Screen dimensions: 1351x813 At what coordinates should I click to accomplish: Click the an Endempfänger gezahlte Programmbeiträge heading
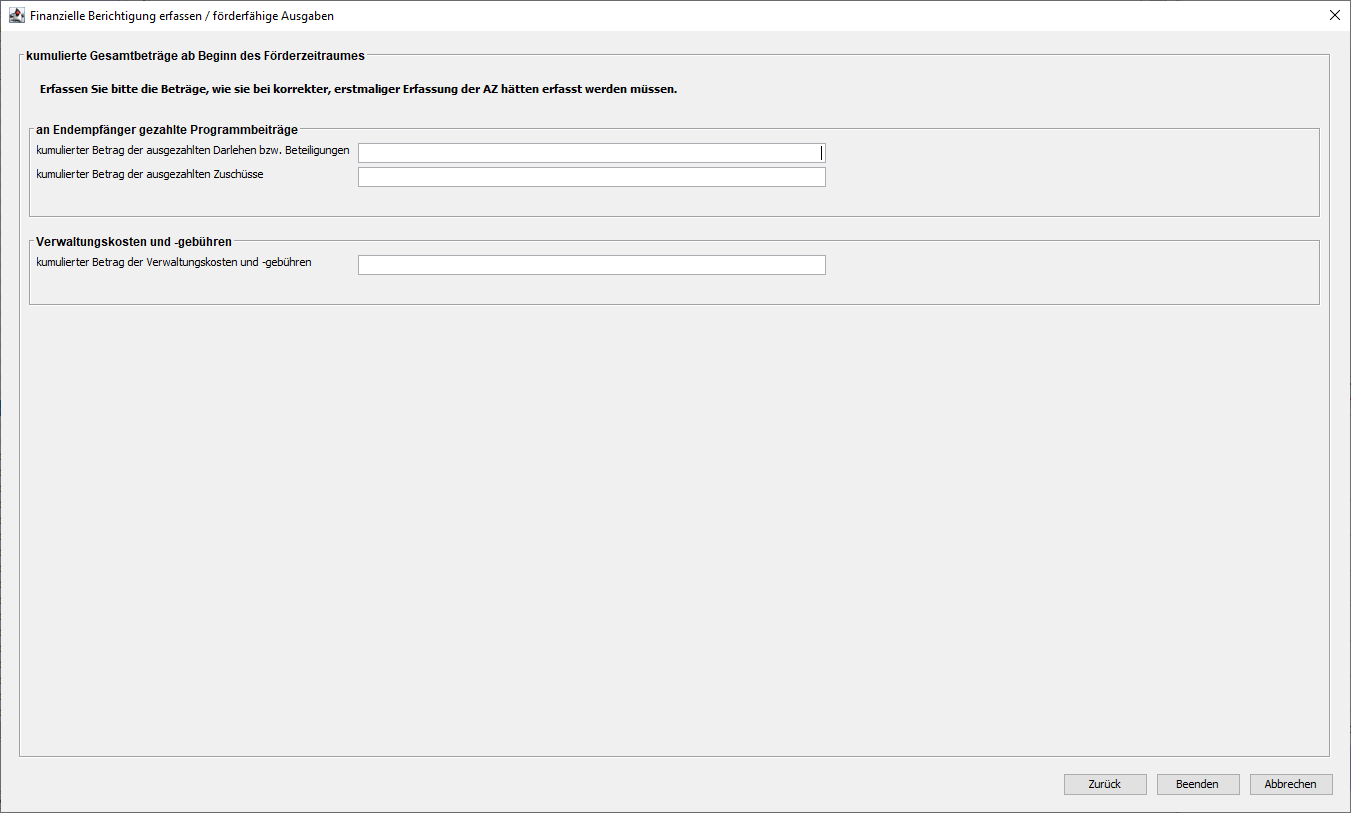tap(167, 129)
